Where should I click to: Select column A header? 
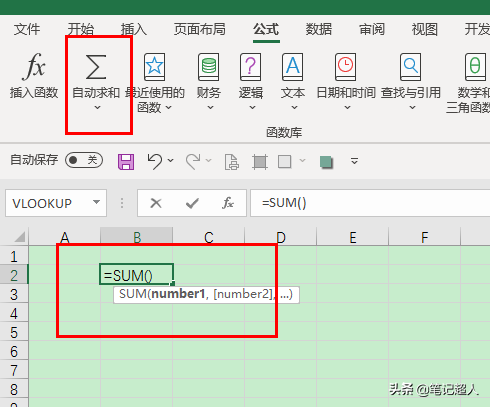(65, 237)
